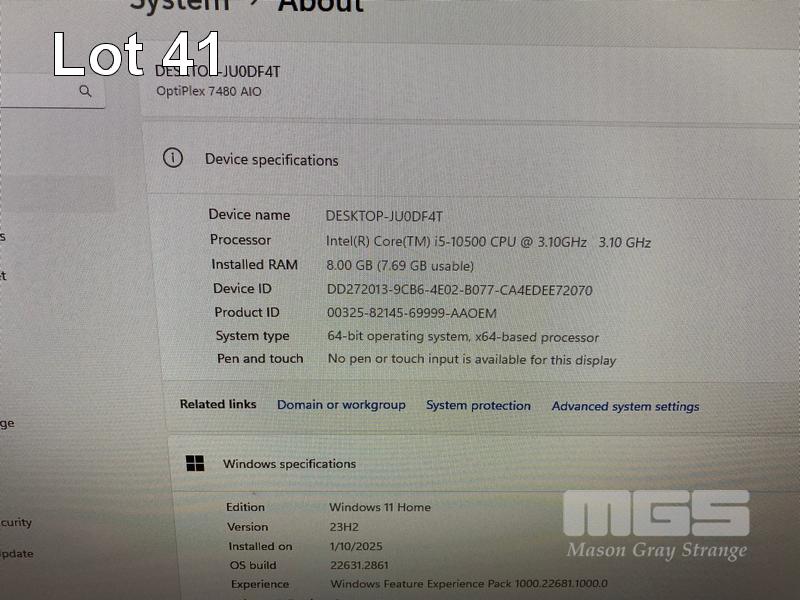Click the Windows logo beside Windows specifications
Viewport: 800px width, 600px height.
(x=195, y=463)
